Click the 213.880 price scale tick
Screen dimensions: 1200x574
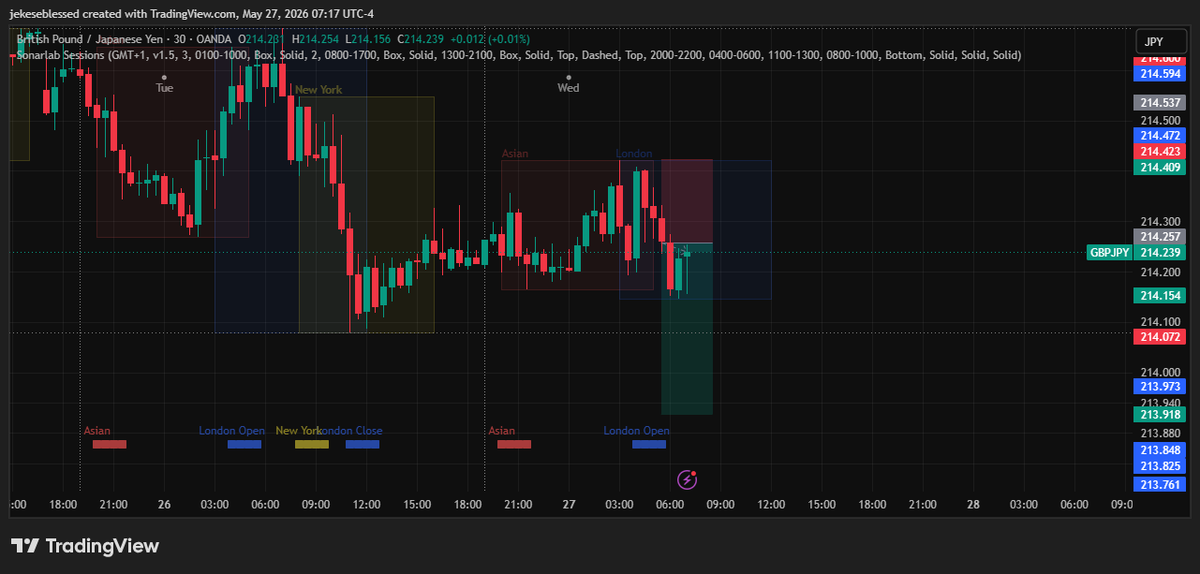(x=1160, y=433)
